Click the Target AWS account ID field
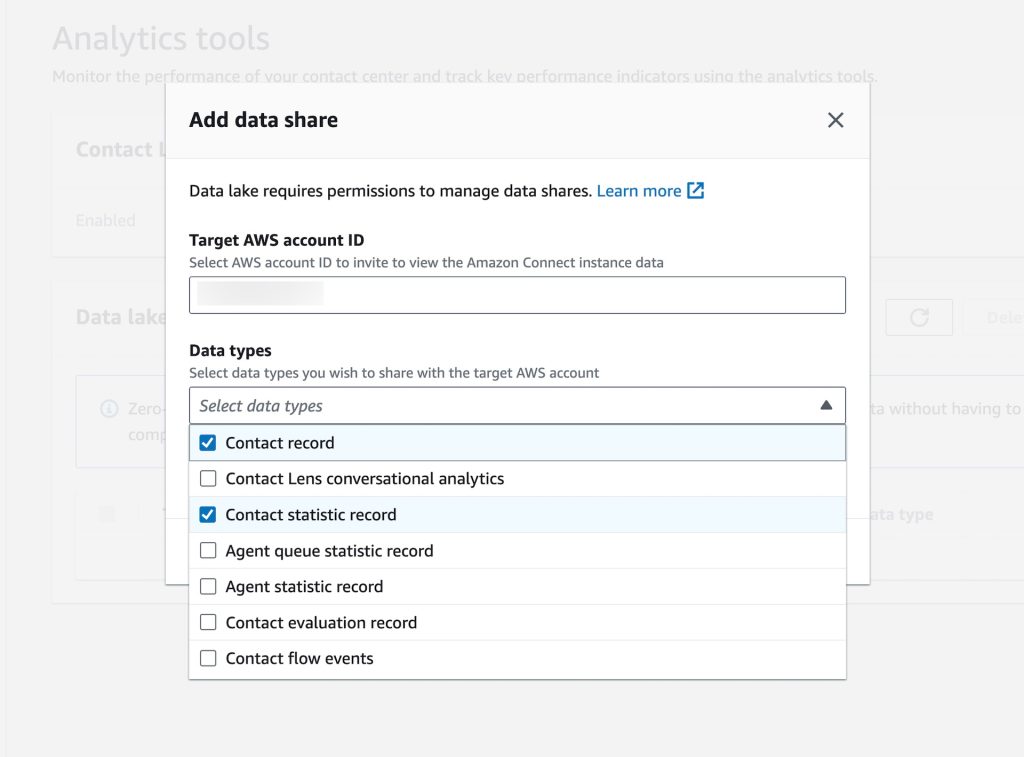Viewport: 1024px width, 757px height. tap(517, 295)
